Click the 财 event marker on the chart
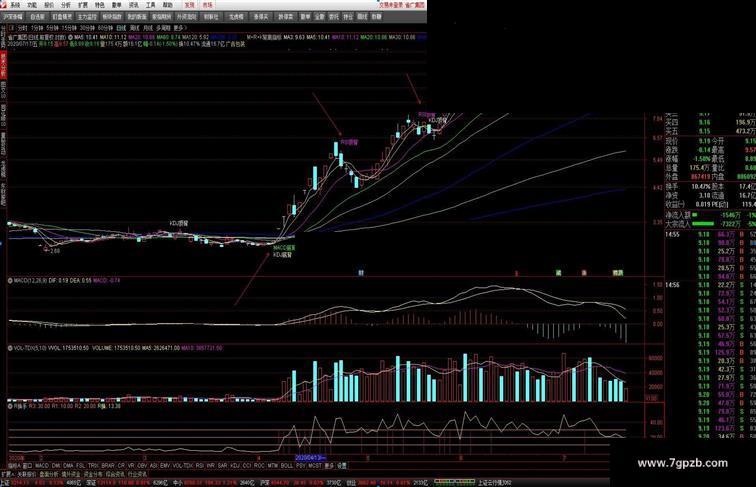Image resolution: width=756 pixels, height=487 pixels. pos(361,273)
